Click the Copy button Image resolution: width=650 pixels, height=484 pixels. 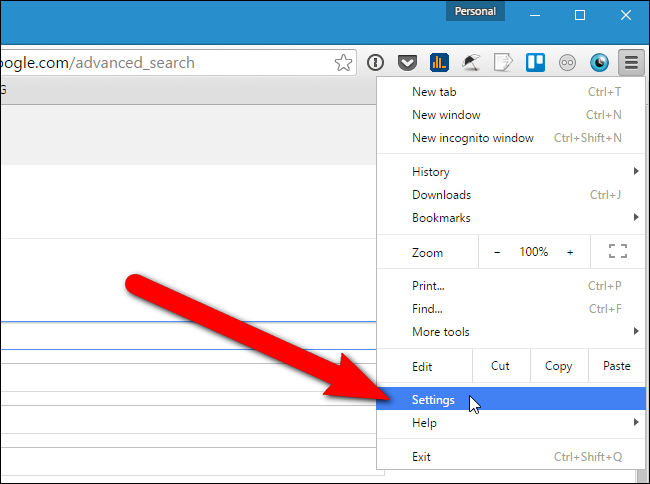pyautogui.click(x=558, y=366)
